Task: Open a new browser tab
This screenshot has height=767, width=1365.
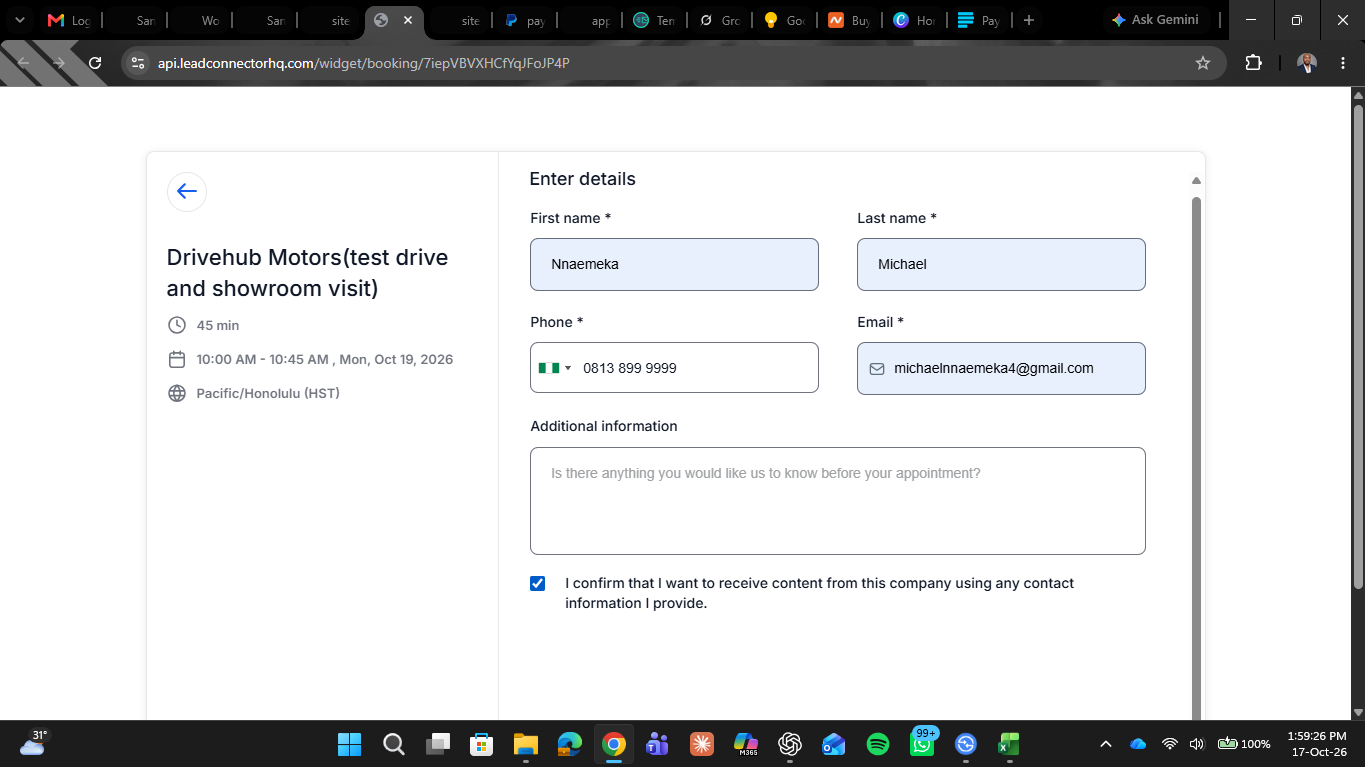Action: (1029, 20)
